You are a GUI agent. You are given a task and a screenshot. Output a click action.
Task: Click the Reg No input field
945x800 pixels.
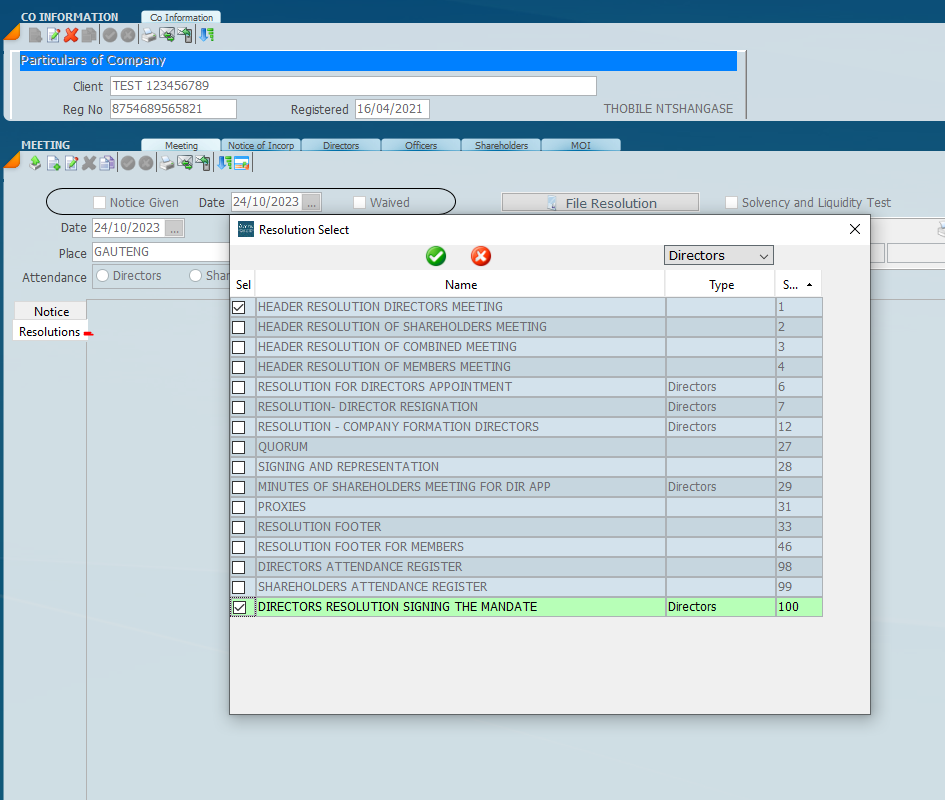(173, 109)
